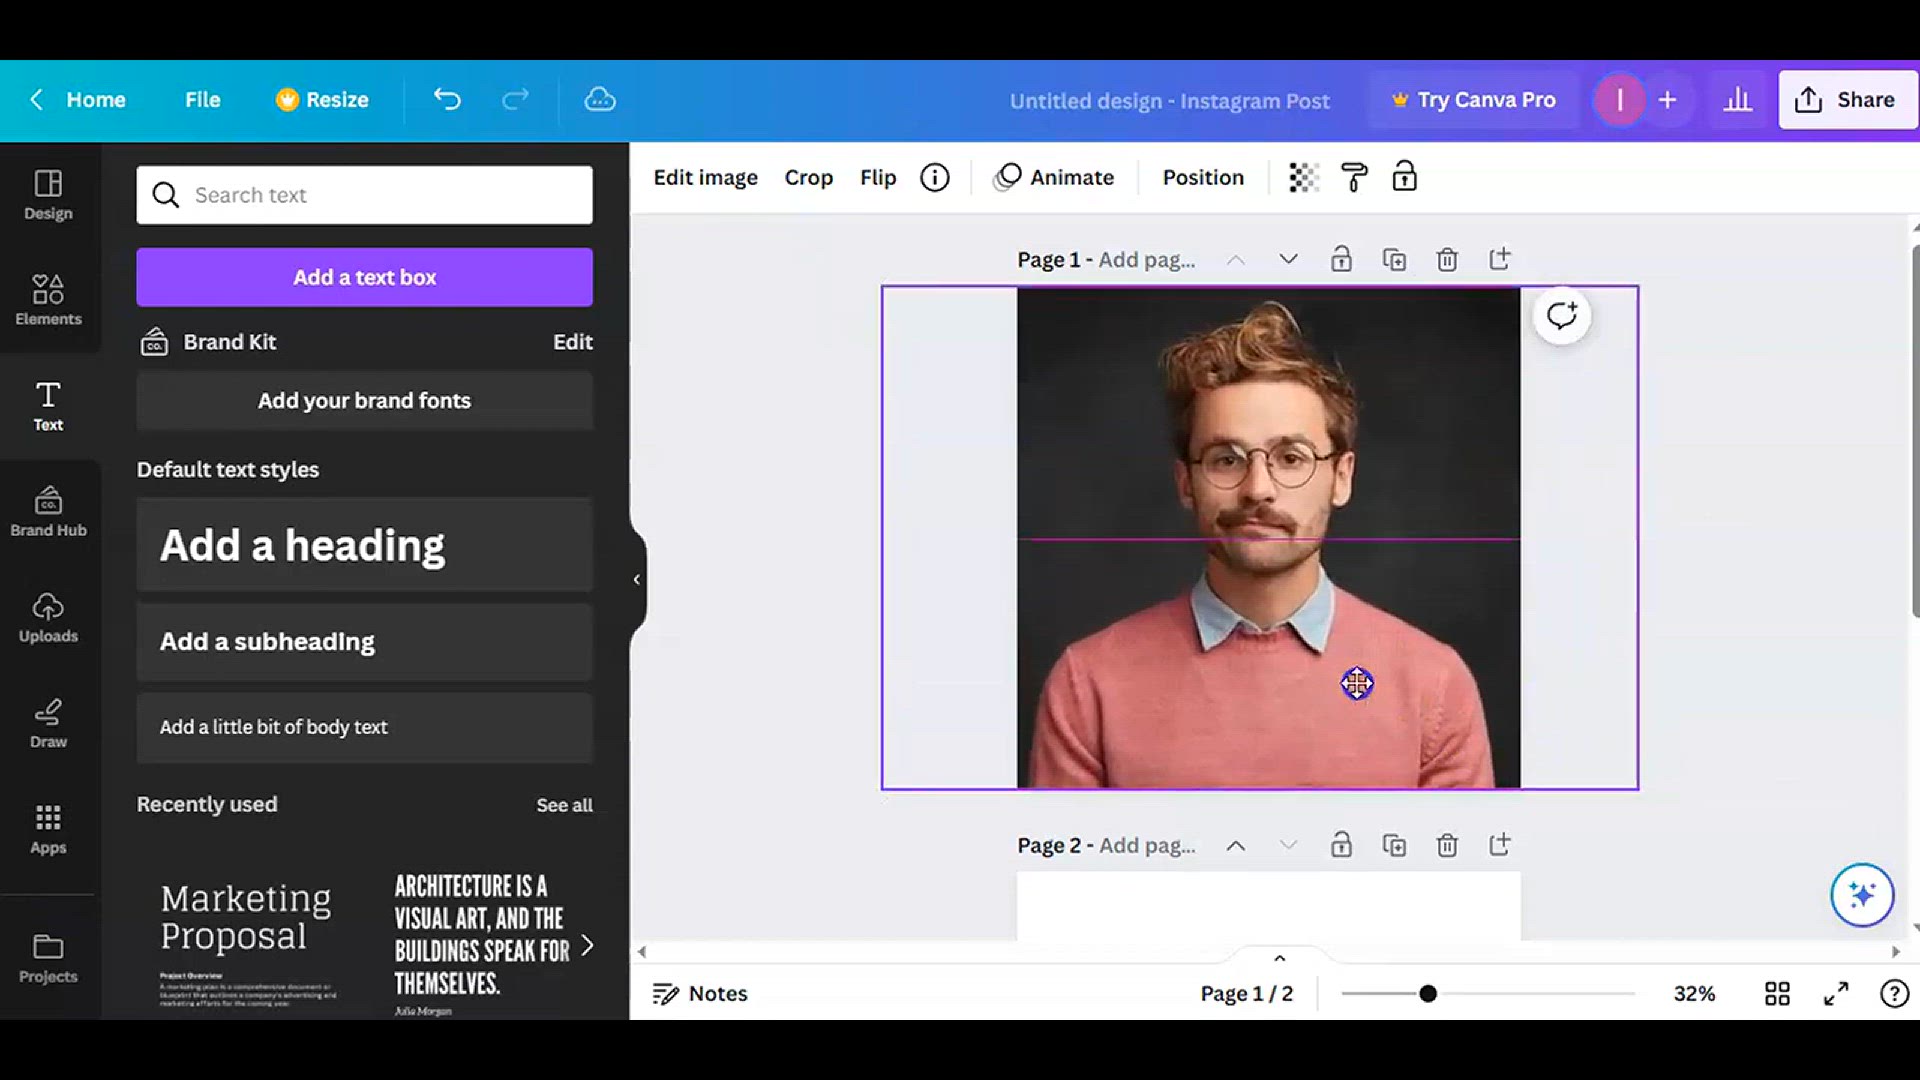The image size is (1920, 1080).
Task: Open the File menu
Action: point(202,99)
